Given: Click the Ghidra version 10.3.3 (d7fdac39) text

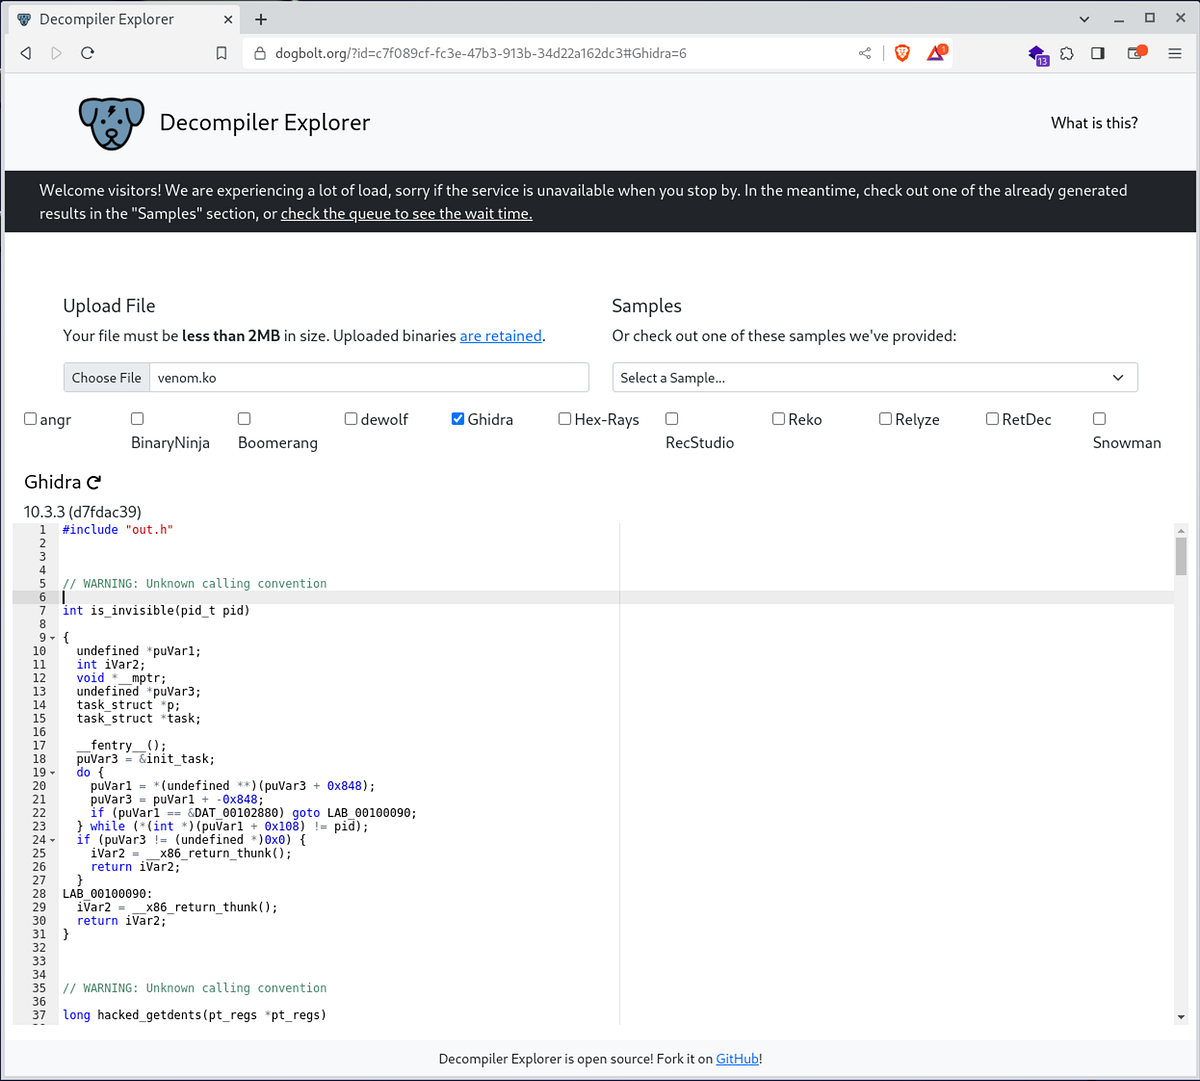Looking at the screenshot, I should pos(83,511).
